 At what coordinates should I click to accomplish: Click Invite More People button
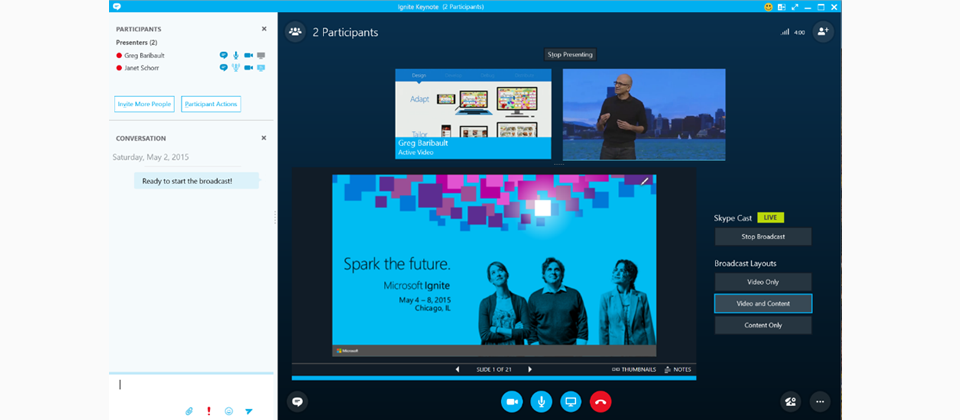(x=144, y=104)
